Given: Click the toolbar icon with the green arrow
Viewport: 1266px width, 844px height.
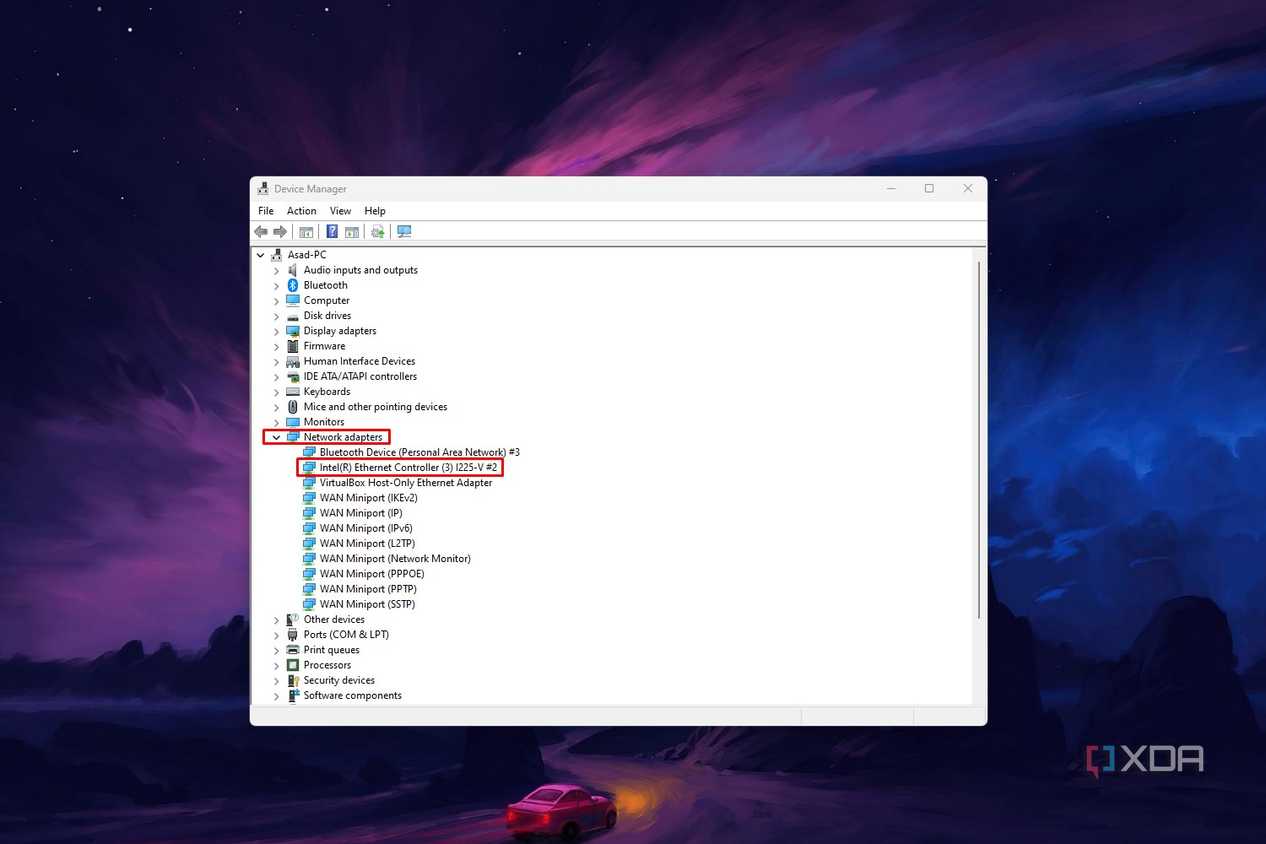Looking at the screenshot, I should (377, 232).
